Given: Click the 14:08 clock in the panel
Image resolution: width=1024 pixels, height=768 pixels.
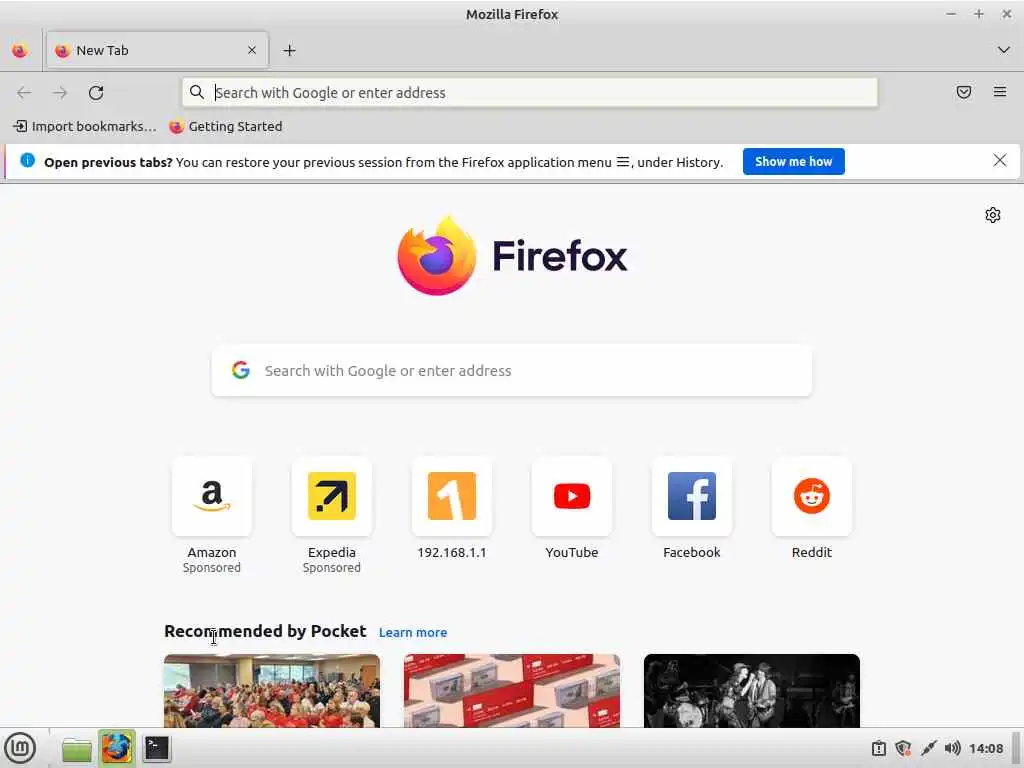Looking at the screenshot, I should tap(986, 748).
